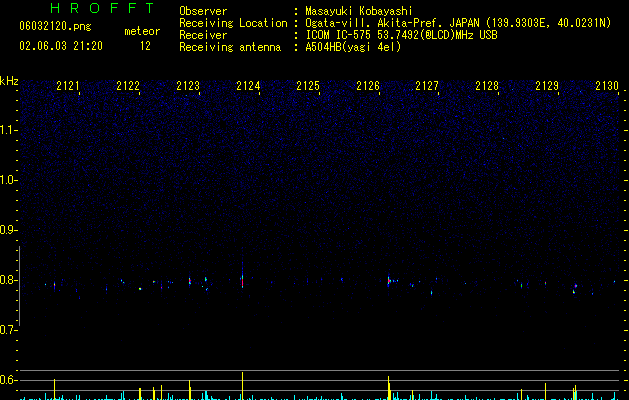Click the kHz axis unit label
The width and height of the screenshot is (629, 400).
click(x=9, y=81)
